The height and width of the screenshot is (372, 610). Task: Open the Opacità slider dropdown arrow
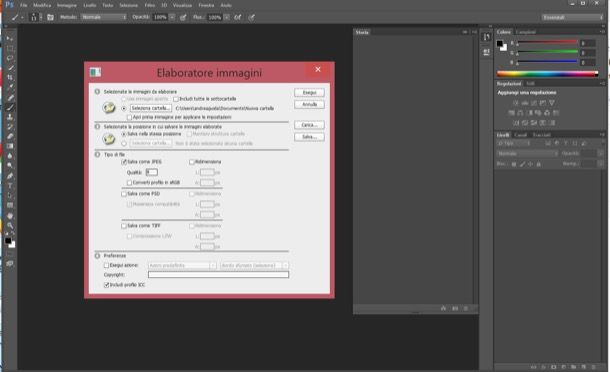(172, 17)
